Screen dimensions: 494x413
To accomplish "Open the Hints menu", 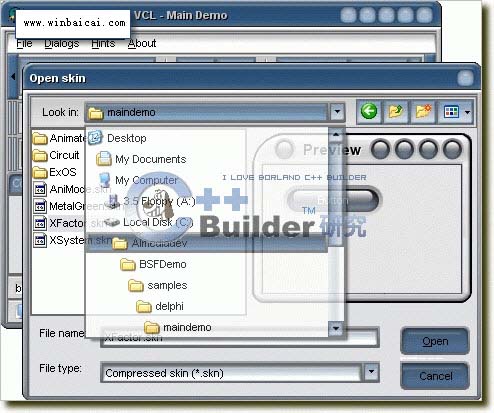I will click(x=103, y=43).
